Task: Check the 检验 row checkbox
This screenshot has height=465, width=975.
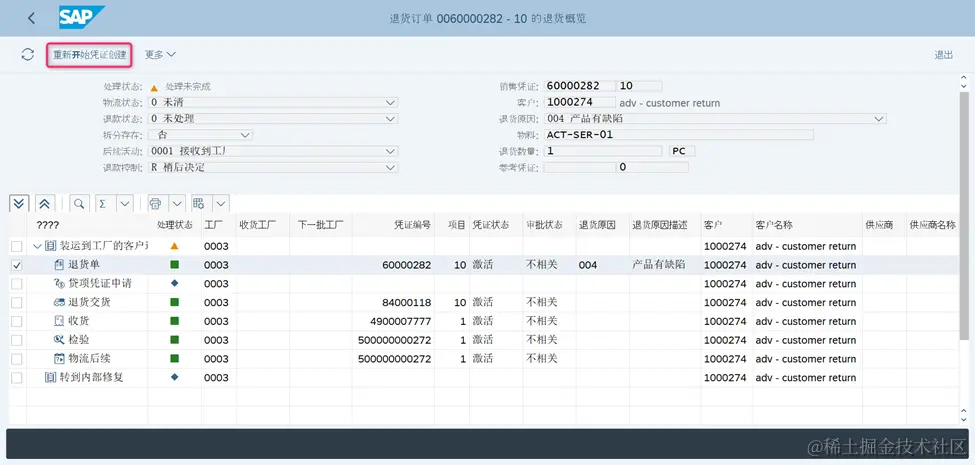Action: (x=17, y=340)
